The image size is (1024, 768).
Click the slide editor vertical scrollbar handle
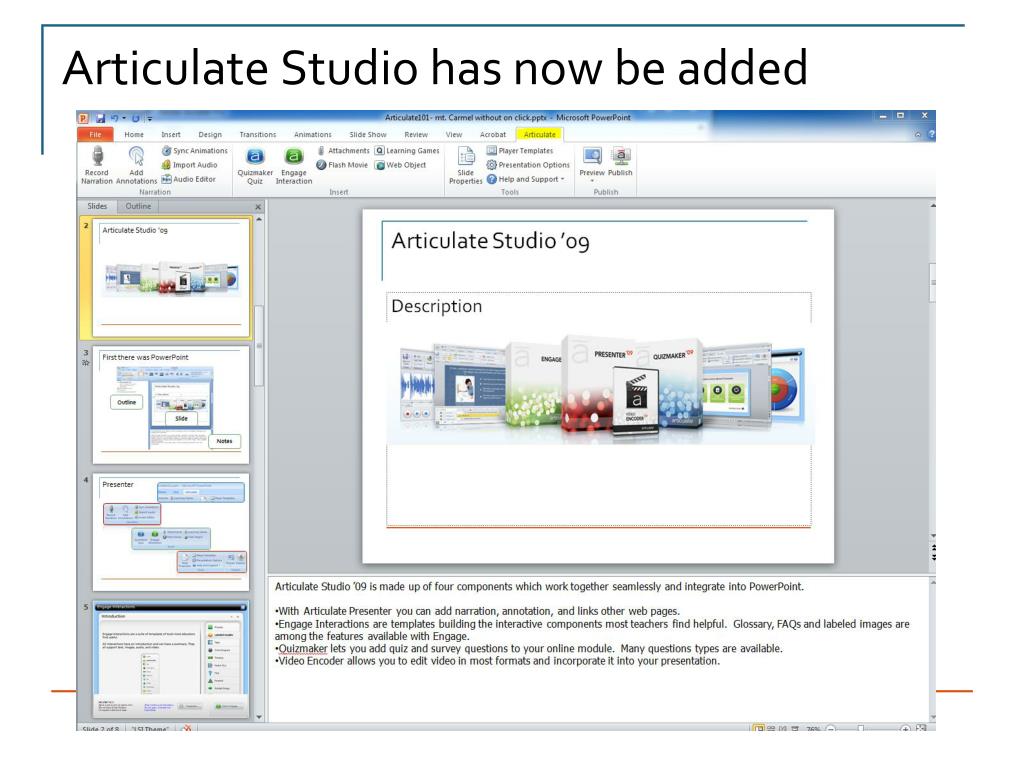[x=933, y=282]
